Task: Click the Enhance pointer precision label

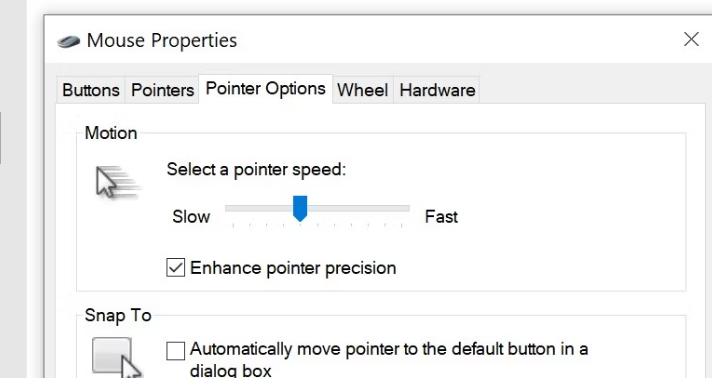Action: click(293, 268)
